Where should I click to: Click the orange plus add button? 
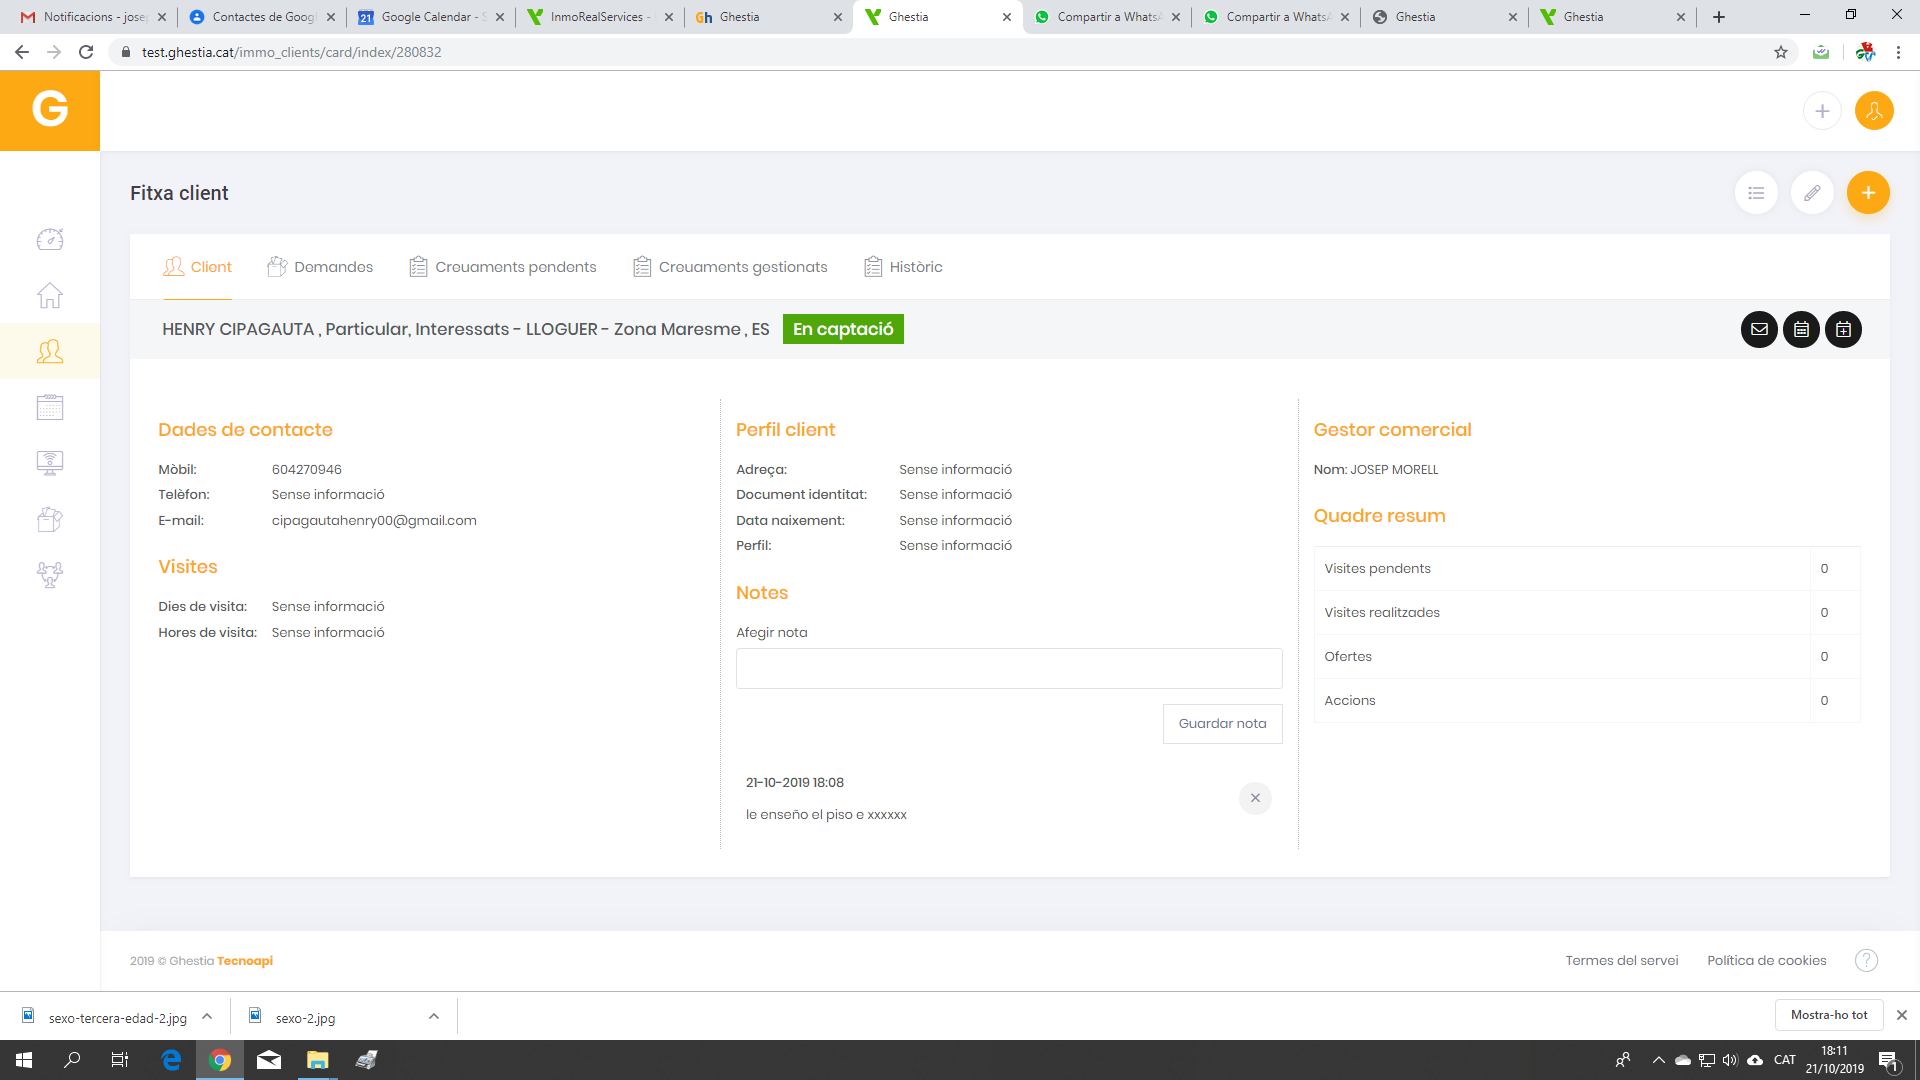[1868, 193]
